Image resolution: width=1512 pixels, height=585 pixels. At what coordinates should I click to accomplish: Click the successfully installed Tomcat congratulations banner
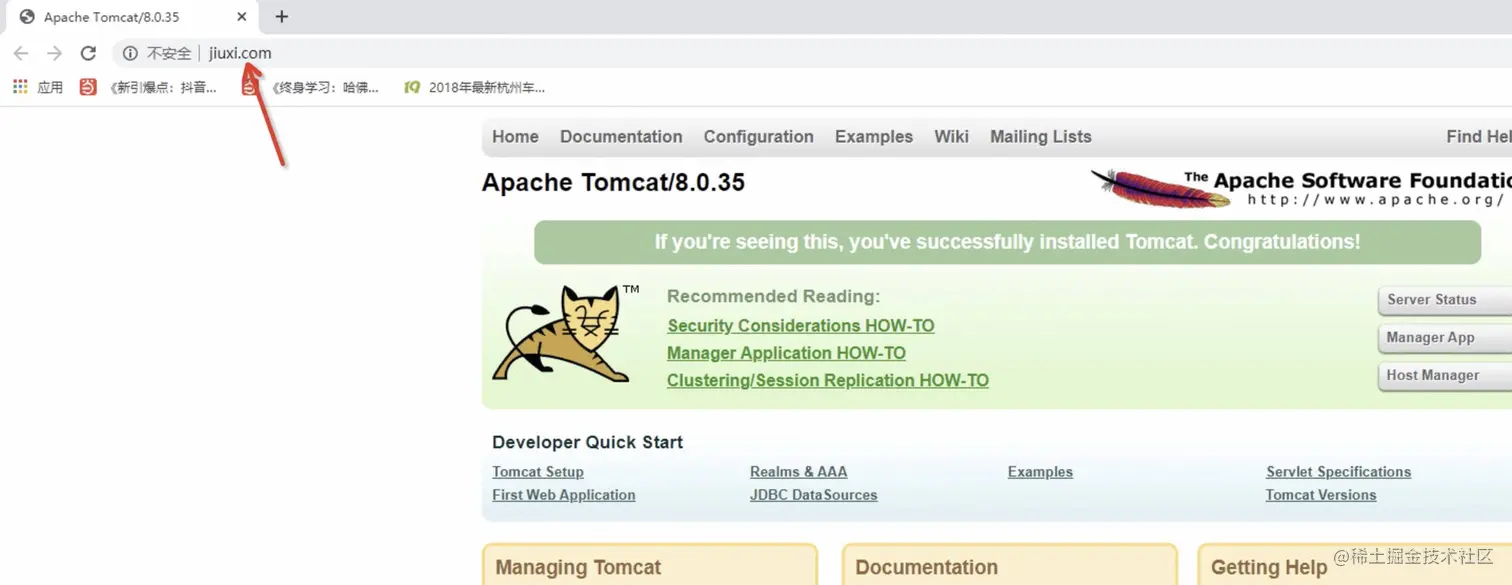[x=1007, y=242]
